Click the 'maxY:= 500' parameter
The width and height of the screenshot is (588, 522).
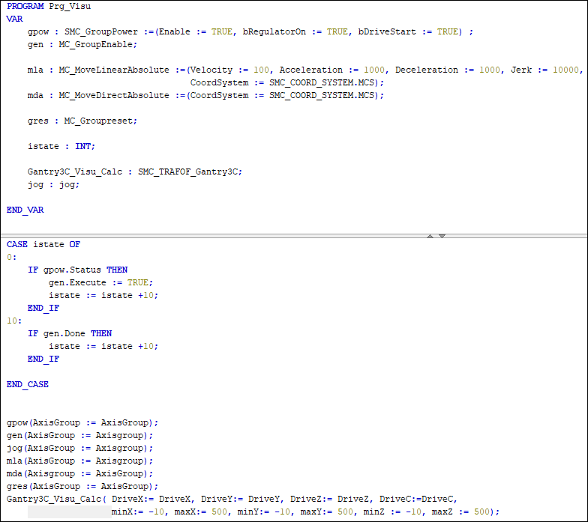[x=326, y=512]
